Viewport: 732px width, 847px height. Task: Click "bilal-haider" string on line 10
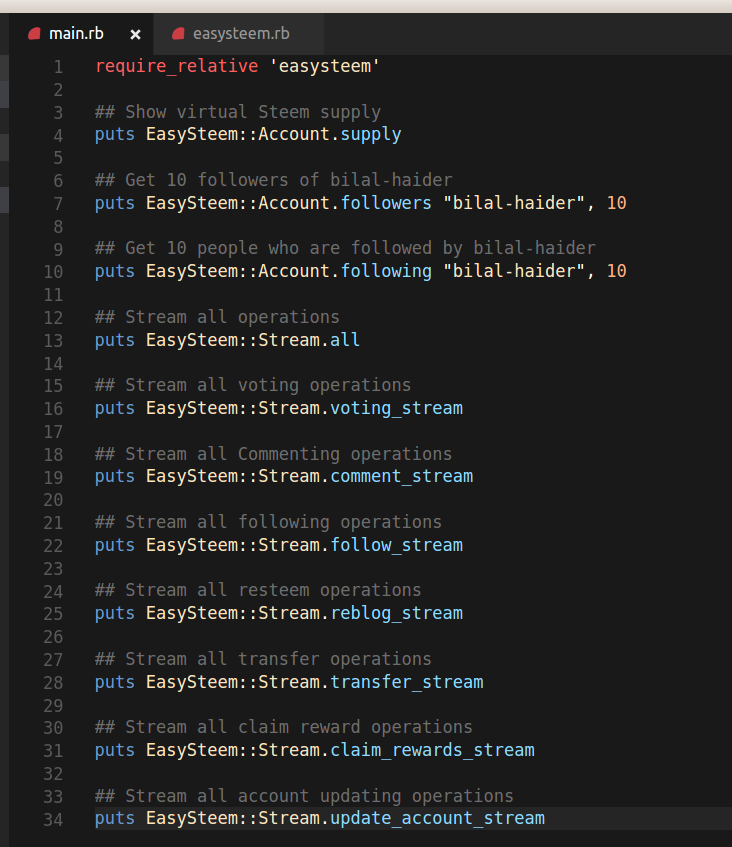[x=513, y=271]
